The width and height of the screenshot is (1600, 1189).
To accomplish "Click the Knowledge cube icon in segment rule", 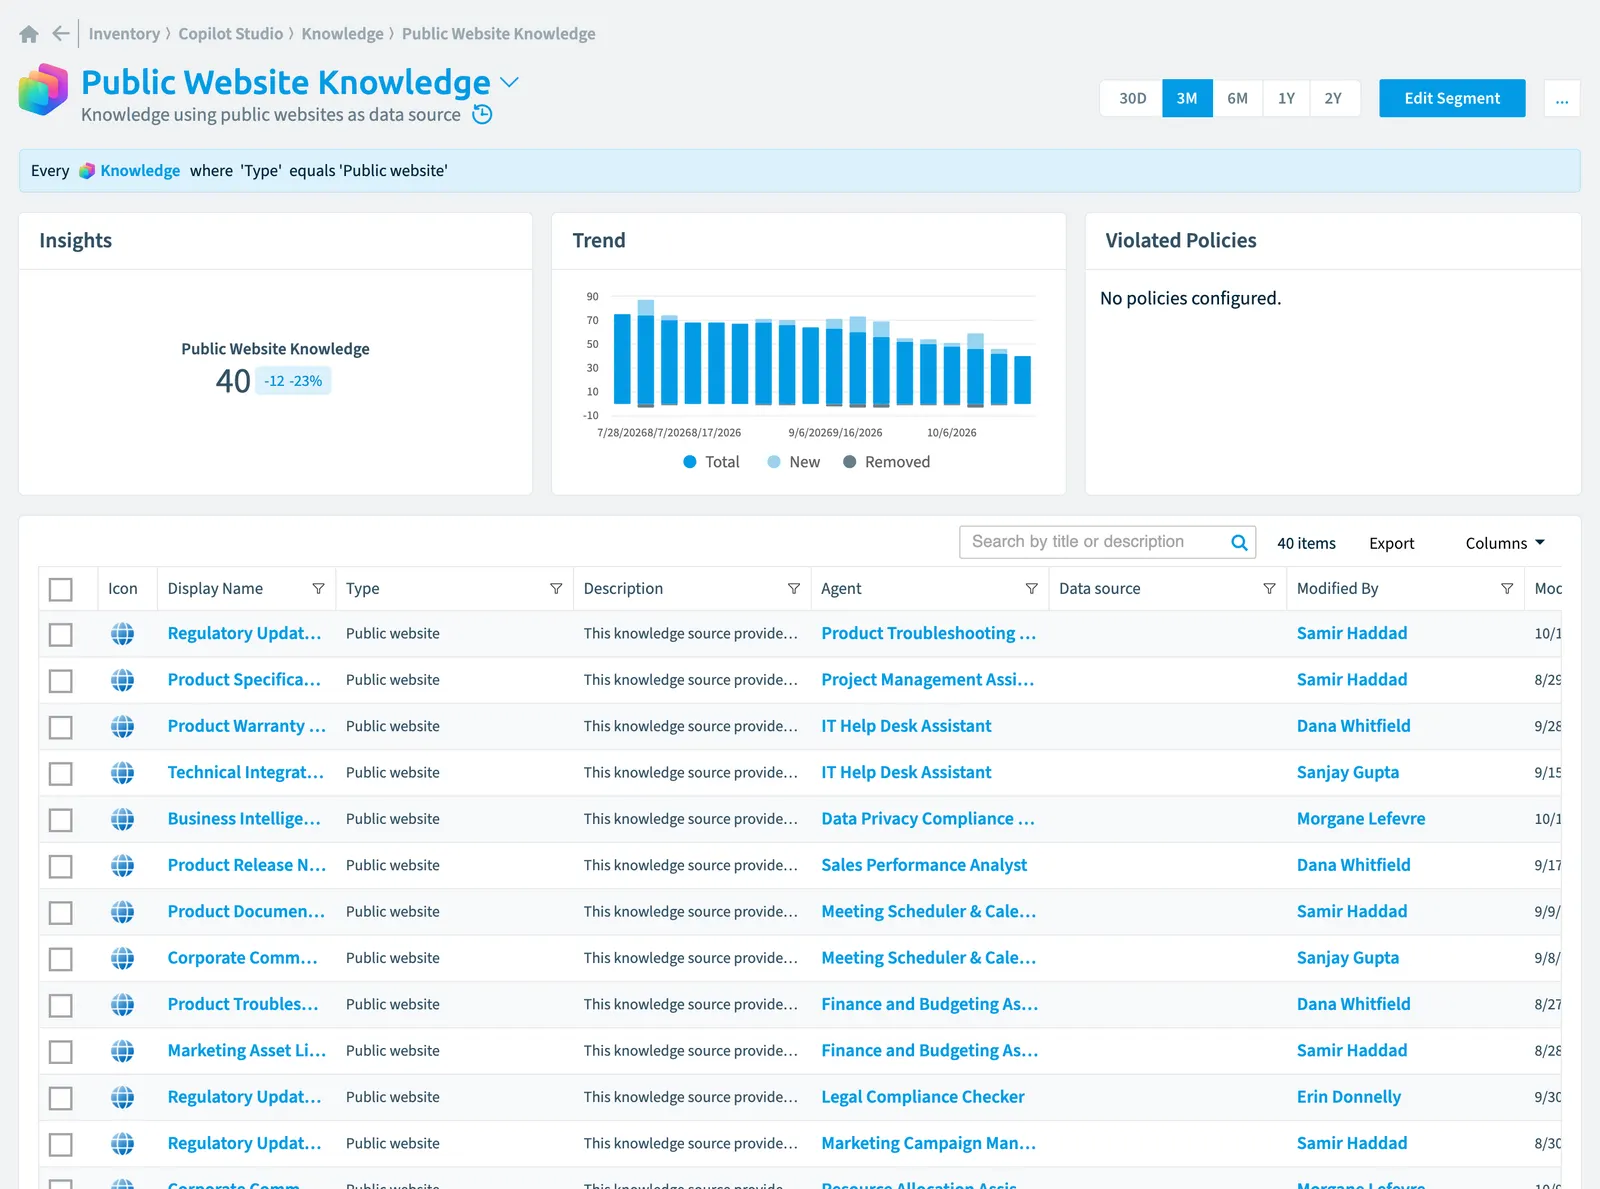I will (x=87, y=171).
